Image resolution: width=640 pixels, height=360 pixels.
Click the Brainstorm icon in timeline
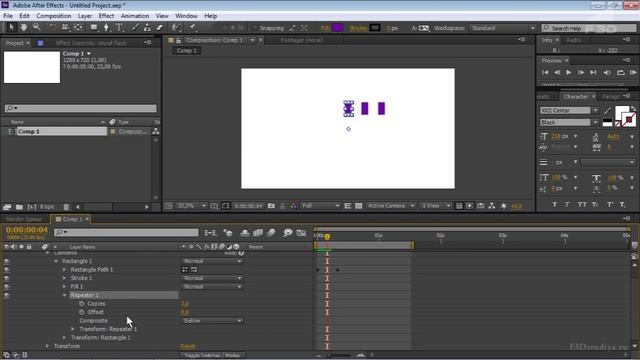pyautogui.click(x=288, y=233)
